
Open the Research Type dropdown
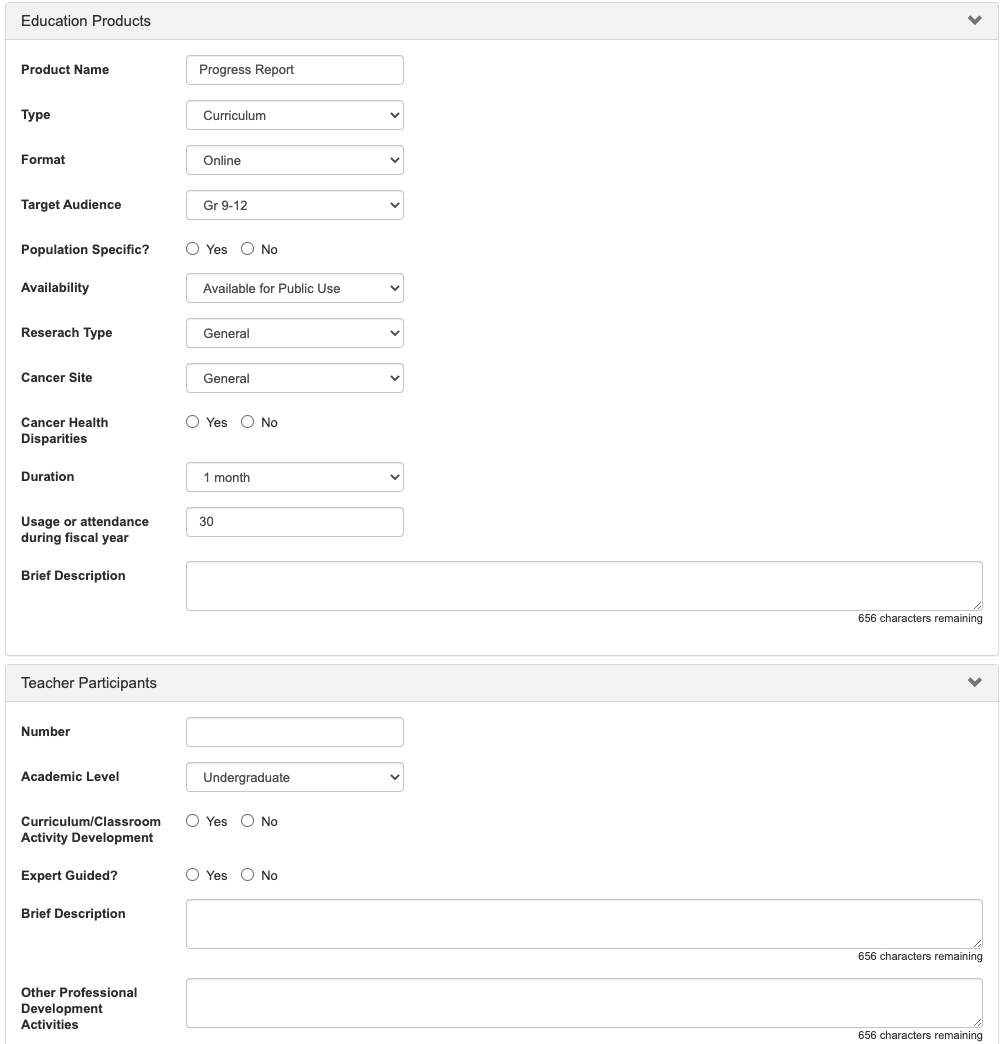click(x=295, y=333)
